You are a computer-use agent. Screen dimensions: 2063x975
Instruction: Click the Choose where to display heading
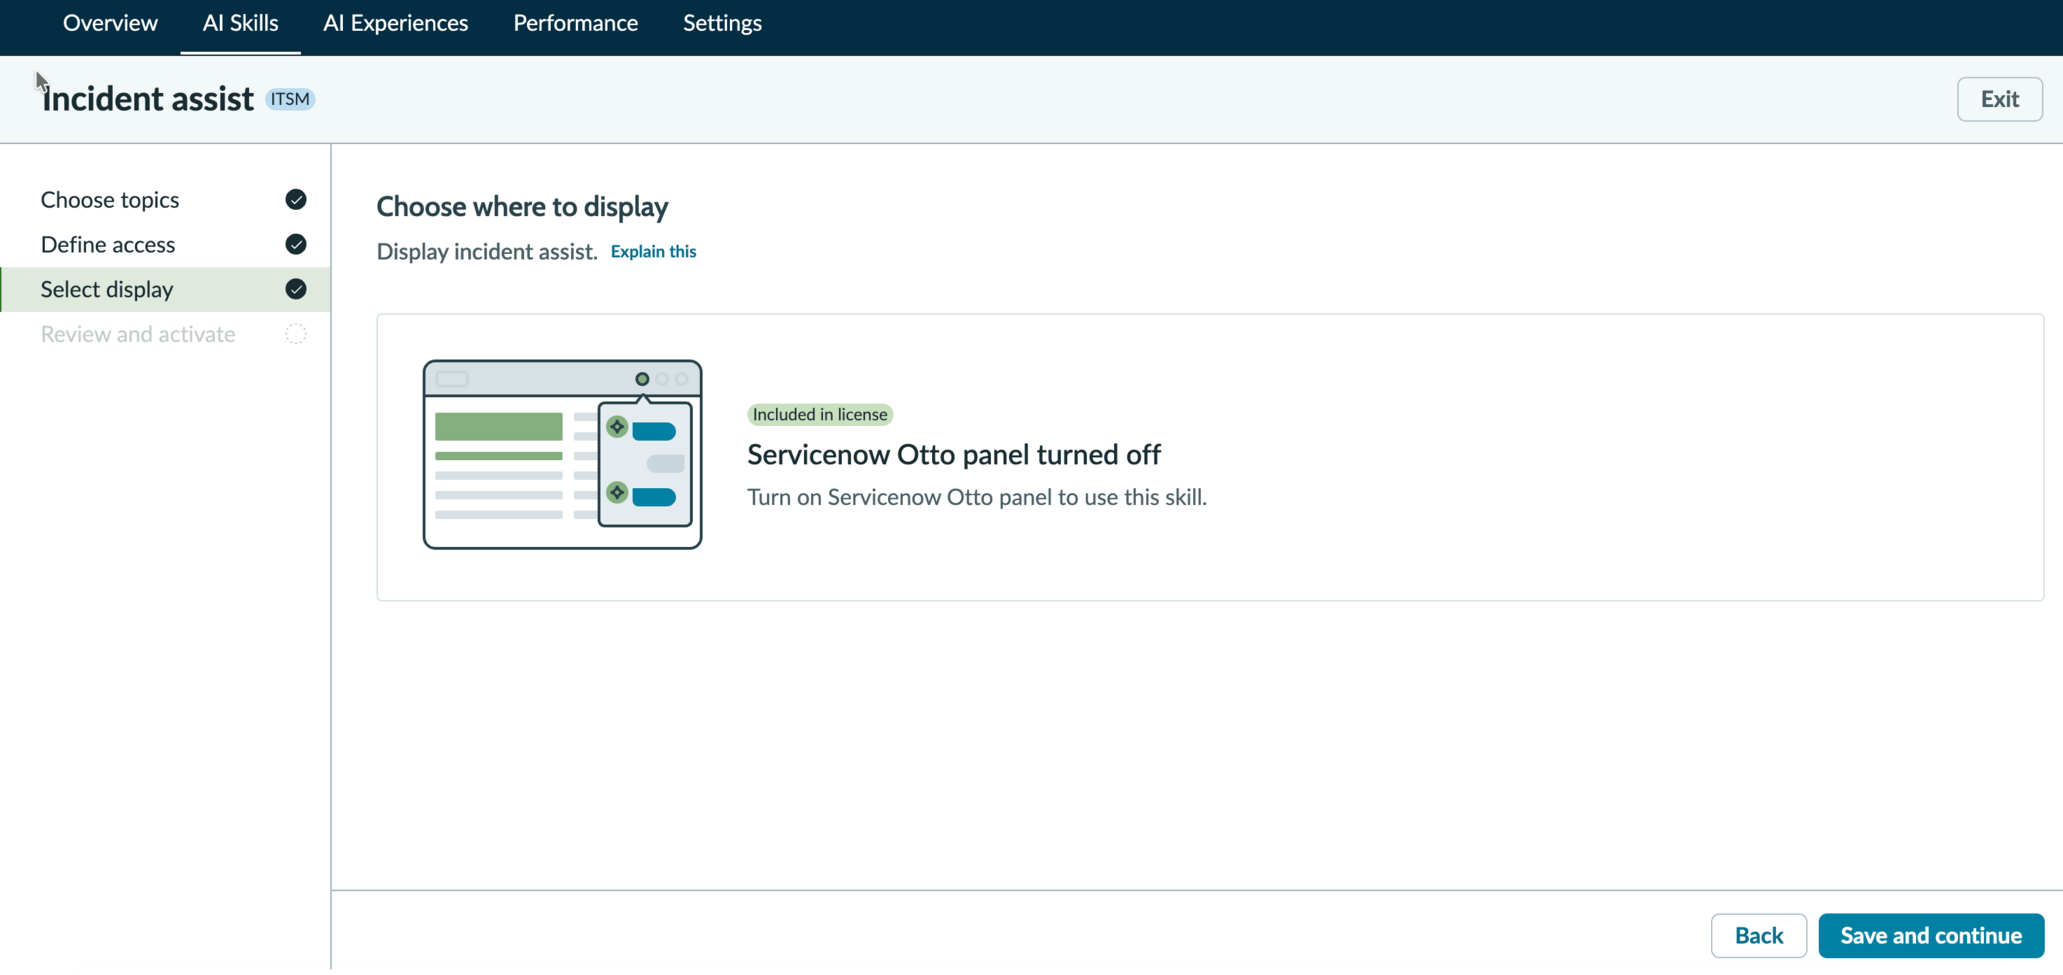522,207
